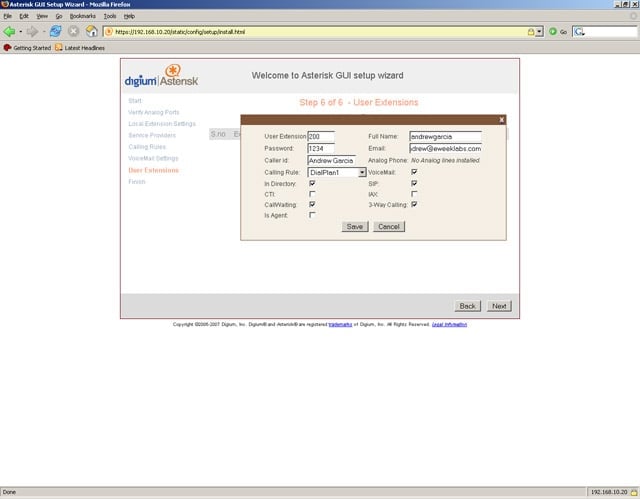This screenshot has width=640, height=499.
Task: Click the stop loading icon
Action: [73, 31]
